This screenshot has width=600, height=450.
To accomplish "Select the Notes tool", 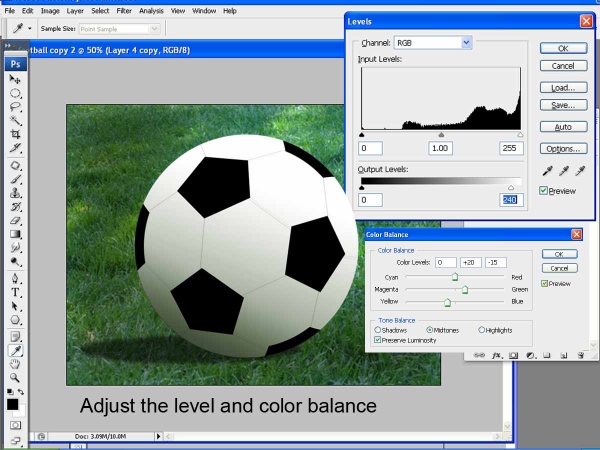I will tap(15, 337).
